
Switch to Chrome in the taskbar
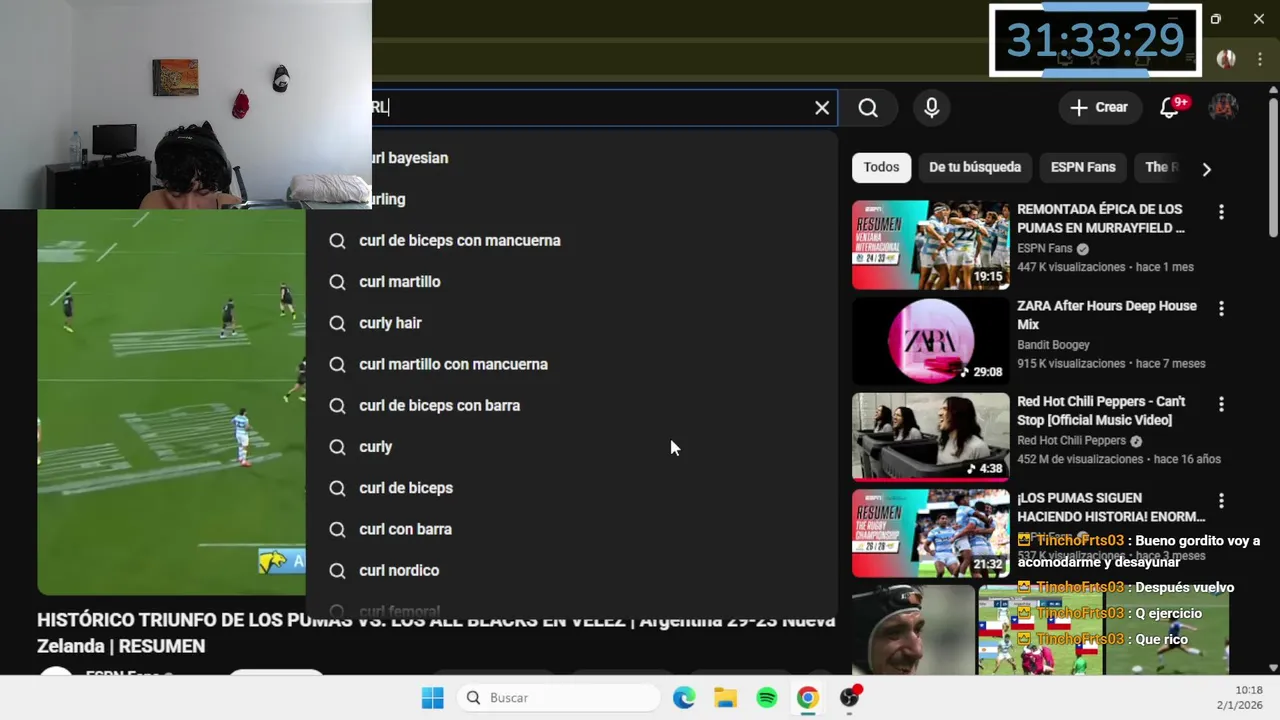pyautogui.click(x=808, y=698)
